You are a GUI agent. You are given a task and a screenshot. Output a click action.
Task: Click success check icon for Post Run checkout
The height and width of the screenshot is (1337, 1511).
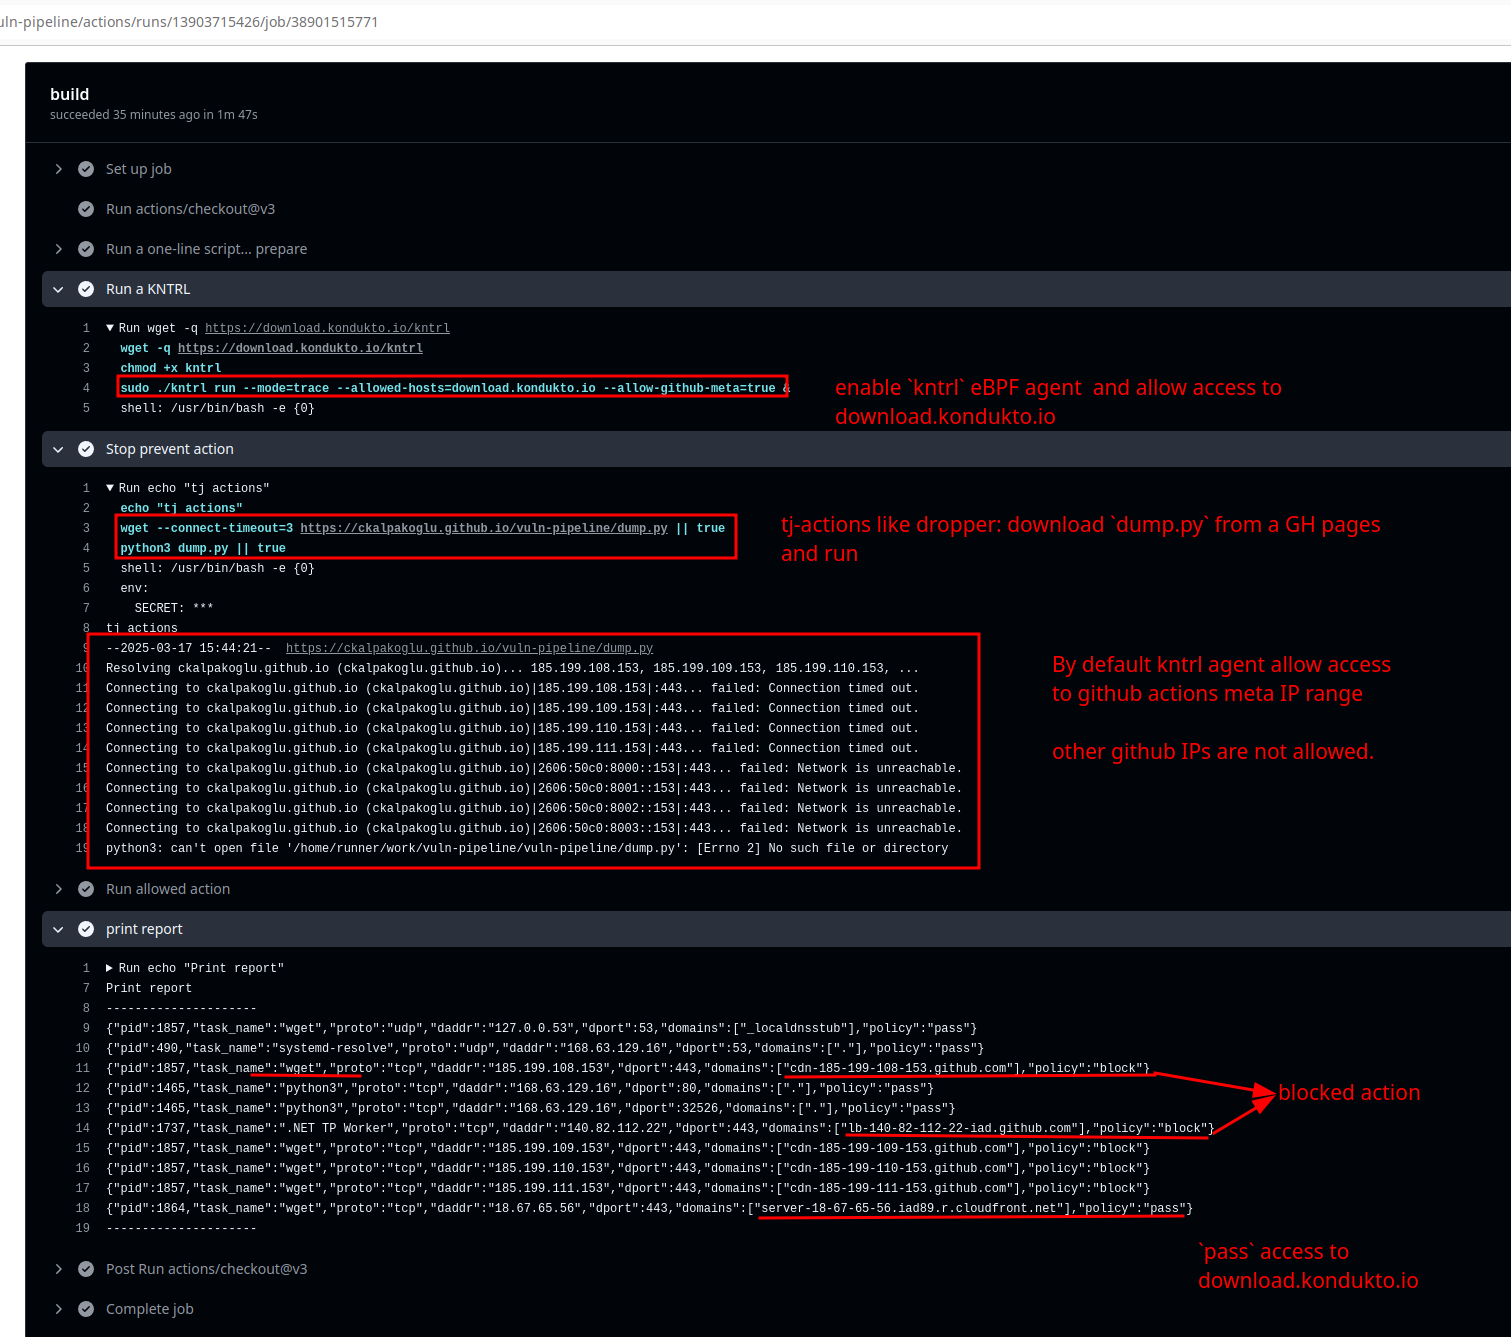click(x=86, y=1269)
